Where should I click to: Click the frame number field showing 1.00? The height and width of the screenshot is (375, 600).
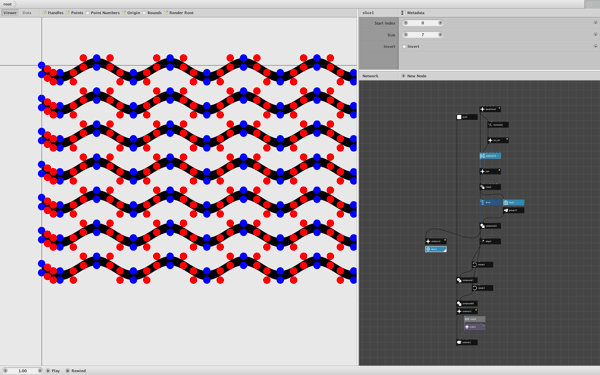23,370
